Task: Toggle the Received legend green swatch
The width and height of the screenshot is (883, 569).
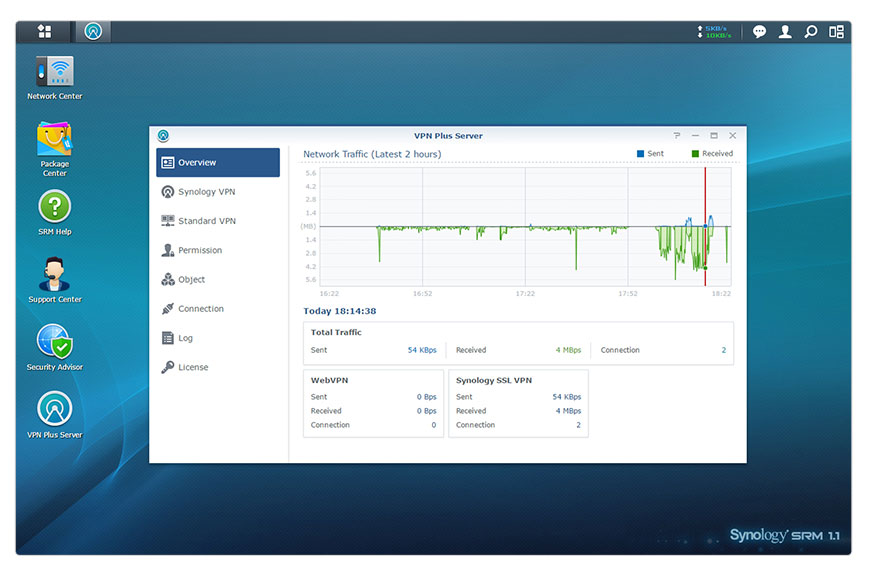Action: click(695, 153)
